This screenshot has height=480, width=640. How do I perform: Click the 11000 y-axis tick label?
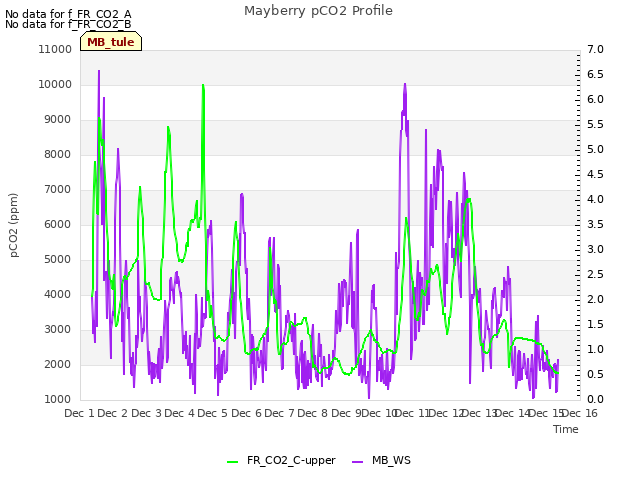point(55,49)
